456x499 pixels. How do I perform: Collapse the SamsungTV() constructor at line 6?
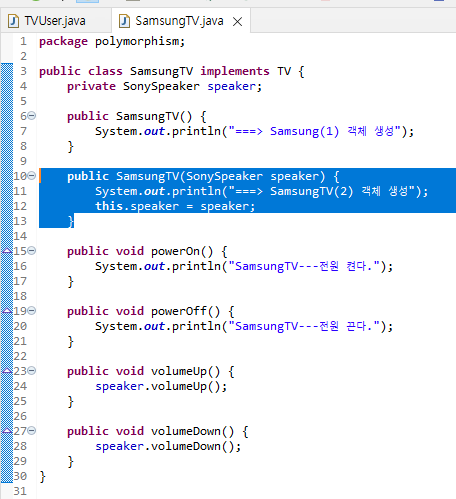pyautogui.click(x=32, y=116)
